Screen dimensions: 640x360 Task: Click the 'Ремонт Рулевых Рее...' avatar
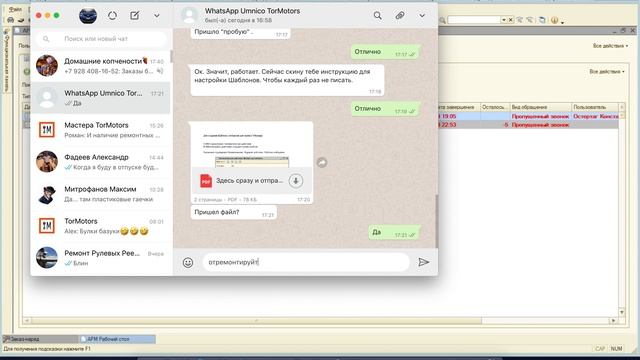(47, 258)
